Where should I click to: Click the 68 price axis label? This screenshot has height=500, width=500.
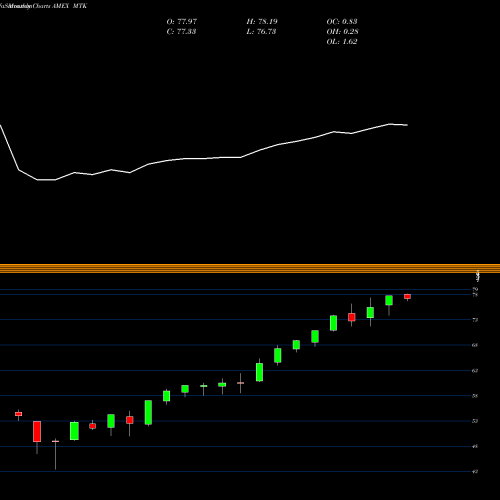click(x=475, y=345)
